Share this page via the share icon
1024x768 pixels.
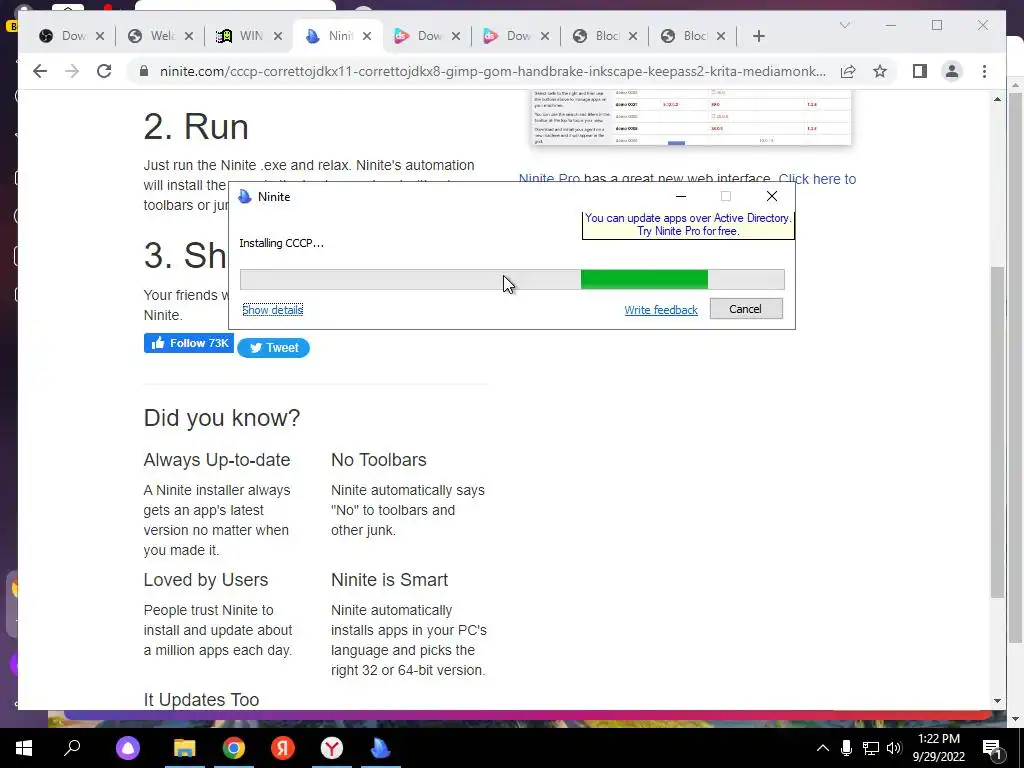click(848, 71)
